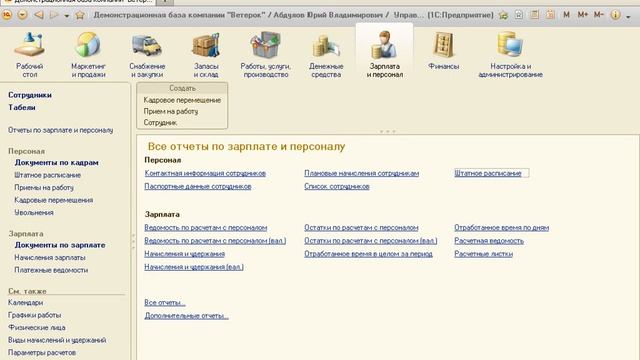
Task: Open Отработанное время в целом за период
Action: [x=368, y=254]
